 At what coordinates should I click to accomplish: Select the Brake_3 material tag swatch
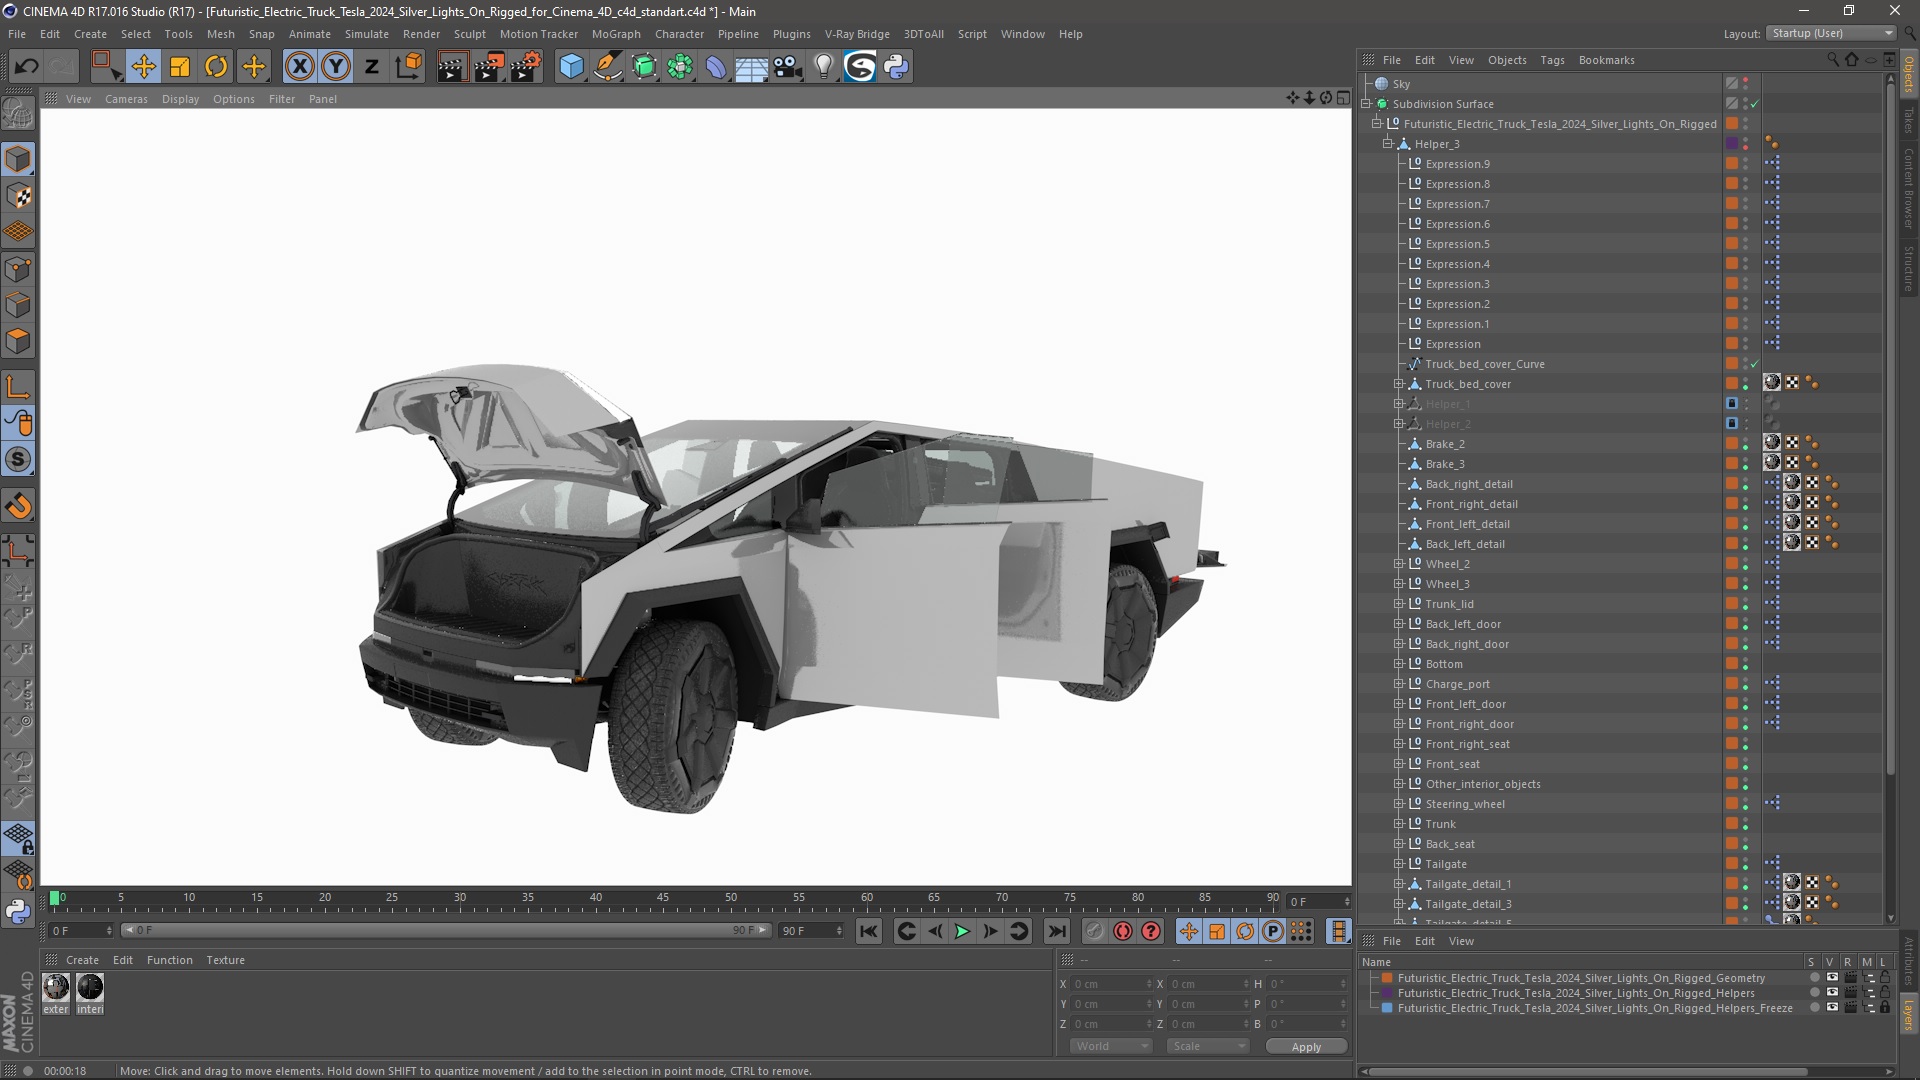click(1772, 463)
